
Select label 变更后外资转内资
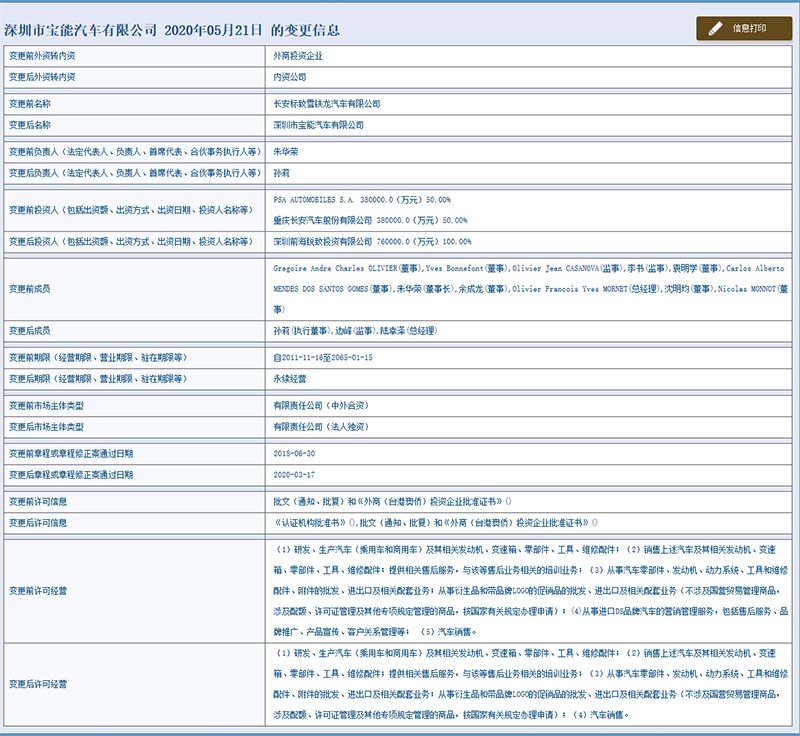pos(42,77)
